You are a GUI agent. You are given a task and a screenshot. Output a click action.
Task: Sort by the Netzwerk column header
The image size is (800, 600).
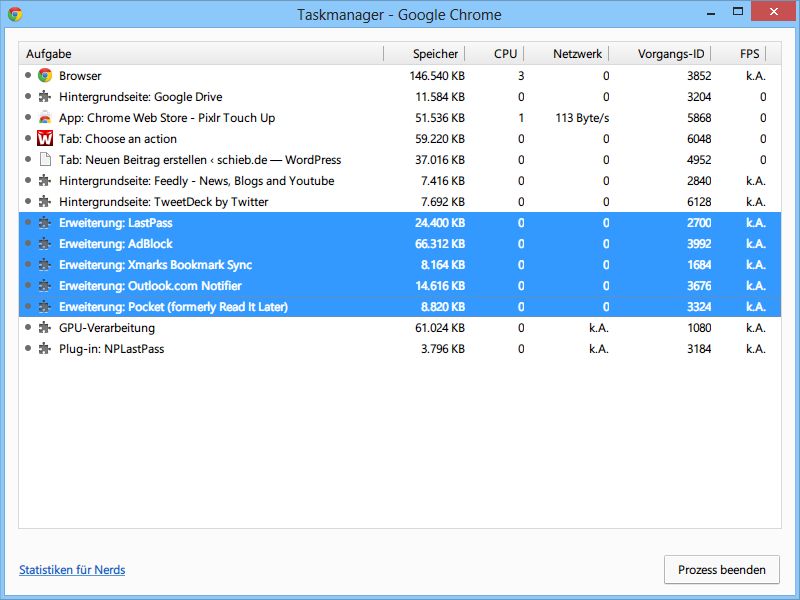coord(566,54)
